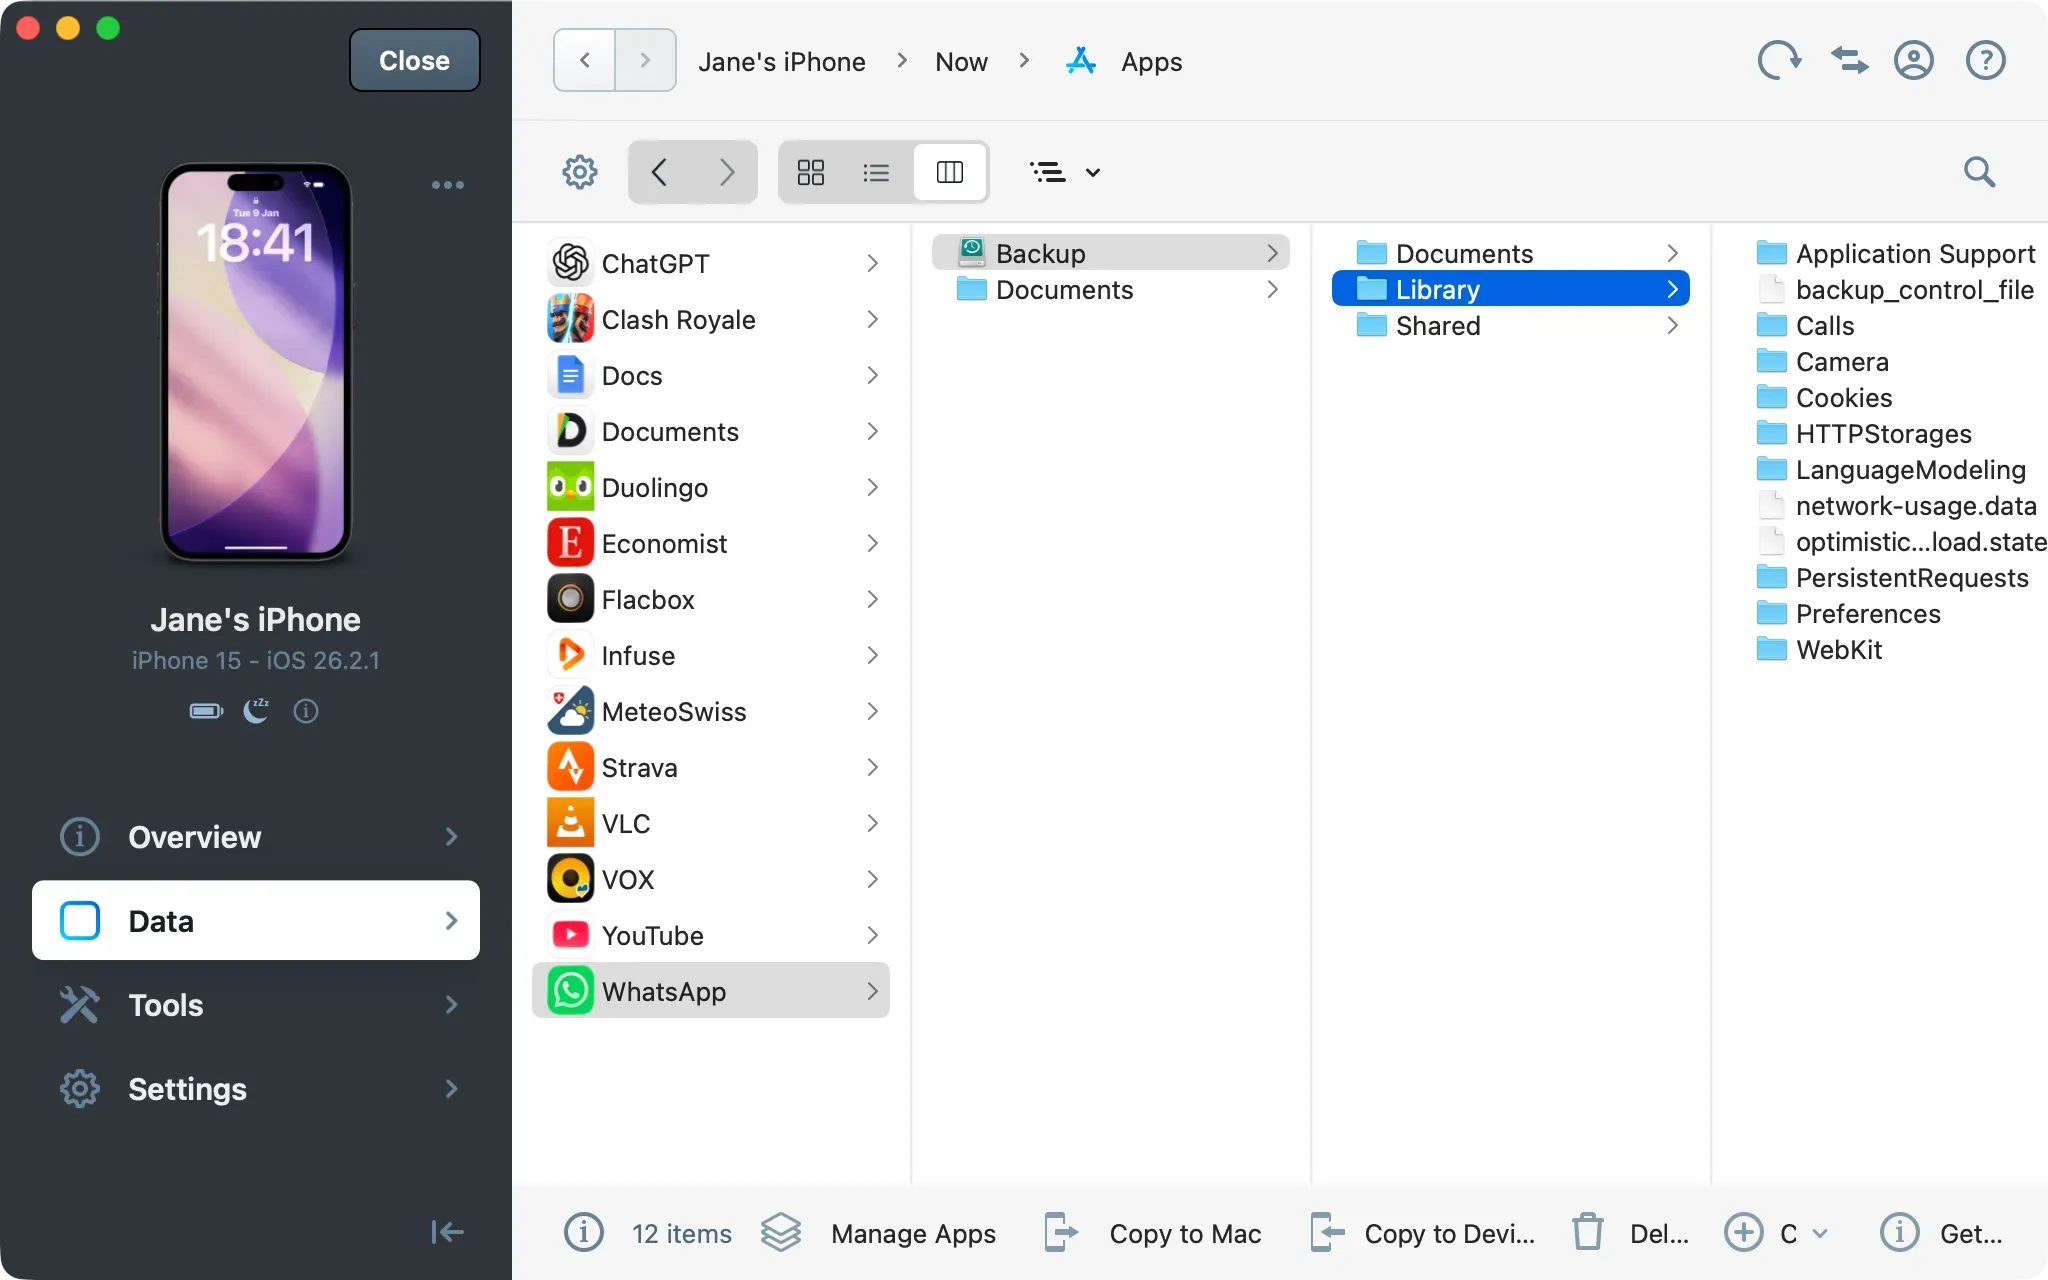The height and width of the screenshot is (1280, 2048).
Task: Click the device info icon under iPhone name
Action: (306, 711)
